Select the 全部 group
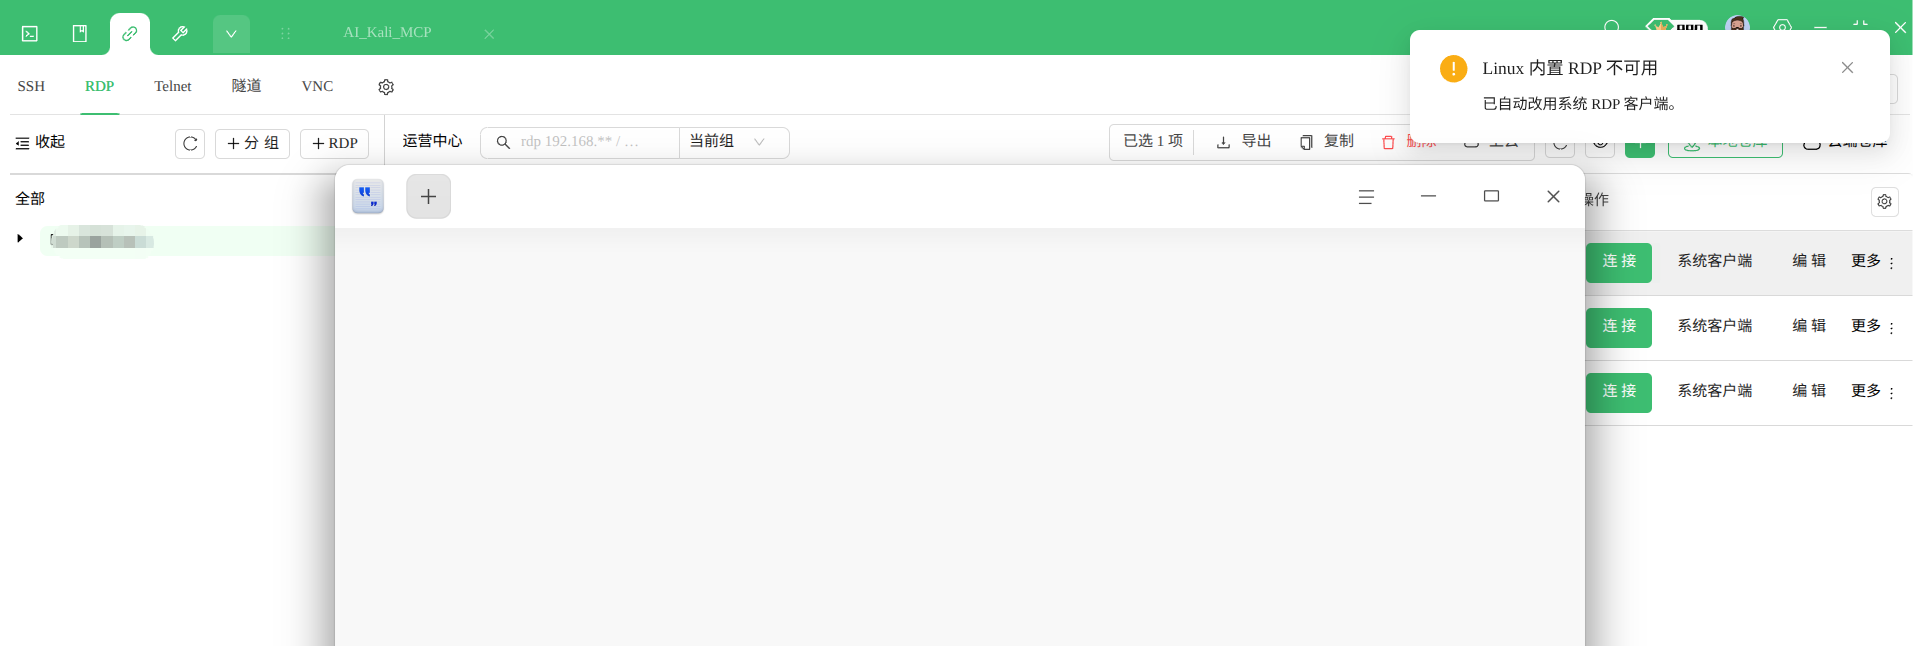1913x646 pixels. click(30, 198)
